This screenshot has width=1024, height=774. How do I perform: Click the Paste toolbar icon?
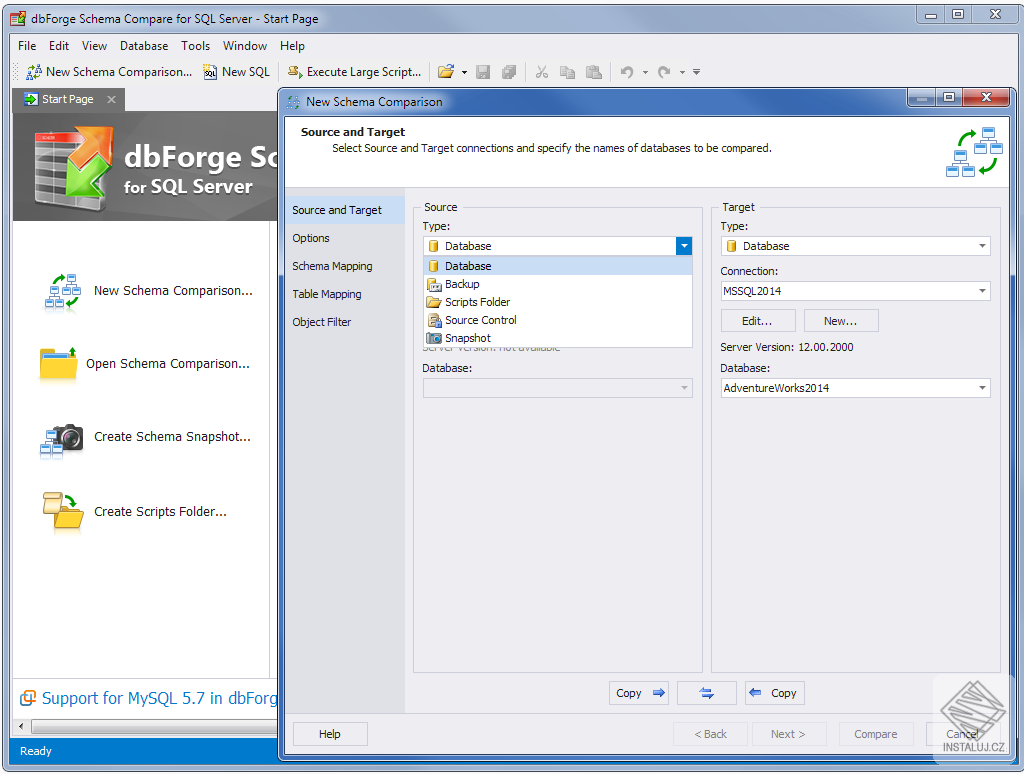(x=594, y=72)
